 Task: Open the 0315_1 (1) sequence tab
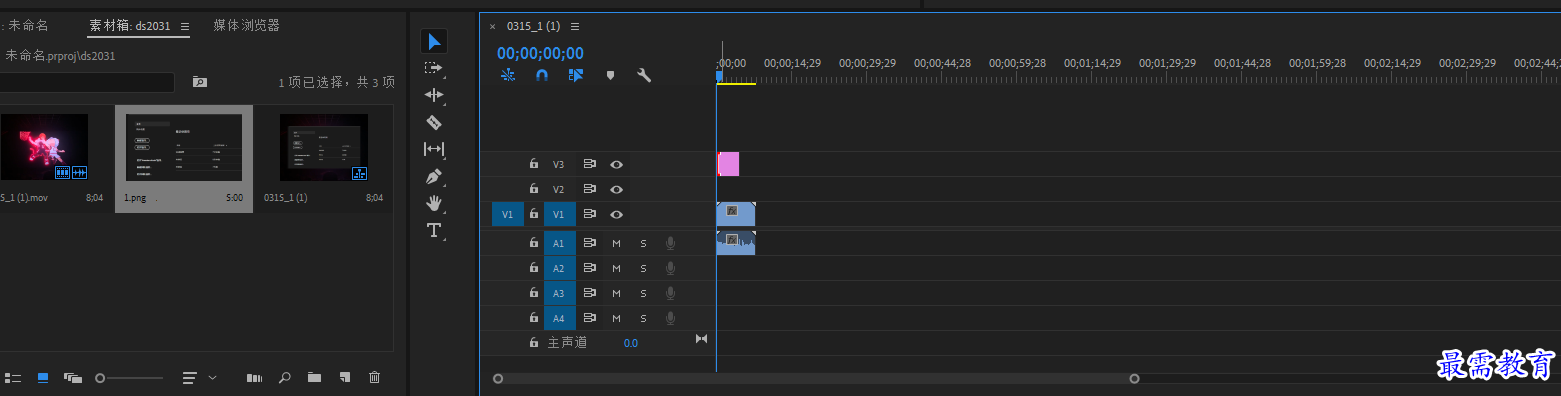click(x=534, y=26)
